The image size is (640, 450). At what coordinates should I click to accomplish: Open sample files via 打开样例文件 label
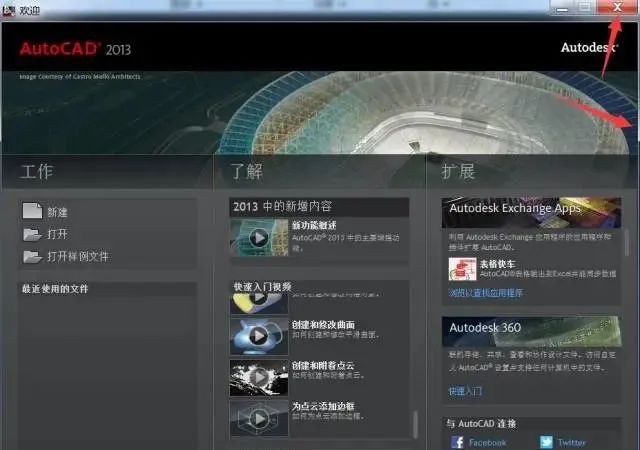(x=78, y=256)
